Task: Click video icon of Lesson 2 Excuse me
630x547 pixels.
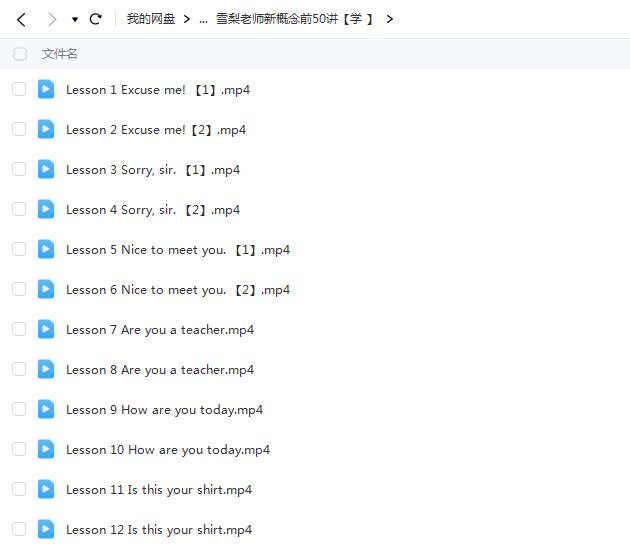Action: 46,129
